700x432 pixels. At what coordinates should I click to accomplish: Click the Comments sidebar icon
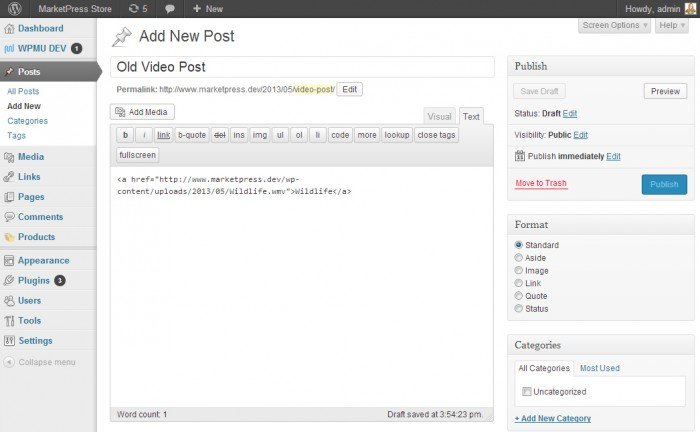[x=9, y=217]
